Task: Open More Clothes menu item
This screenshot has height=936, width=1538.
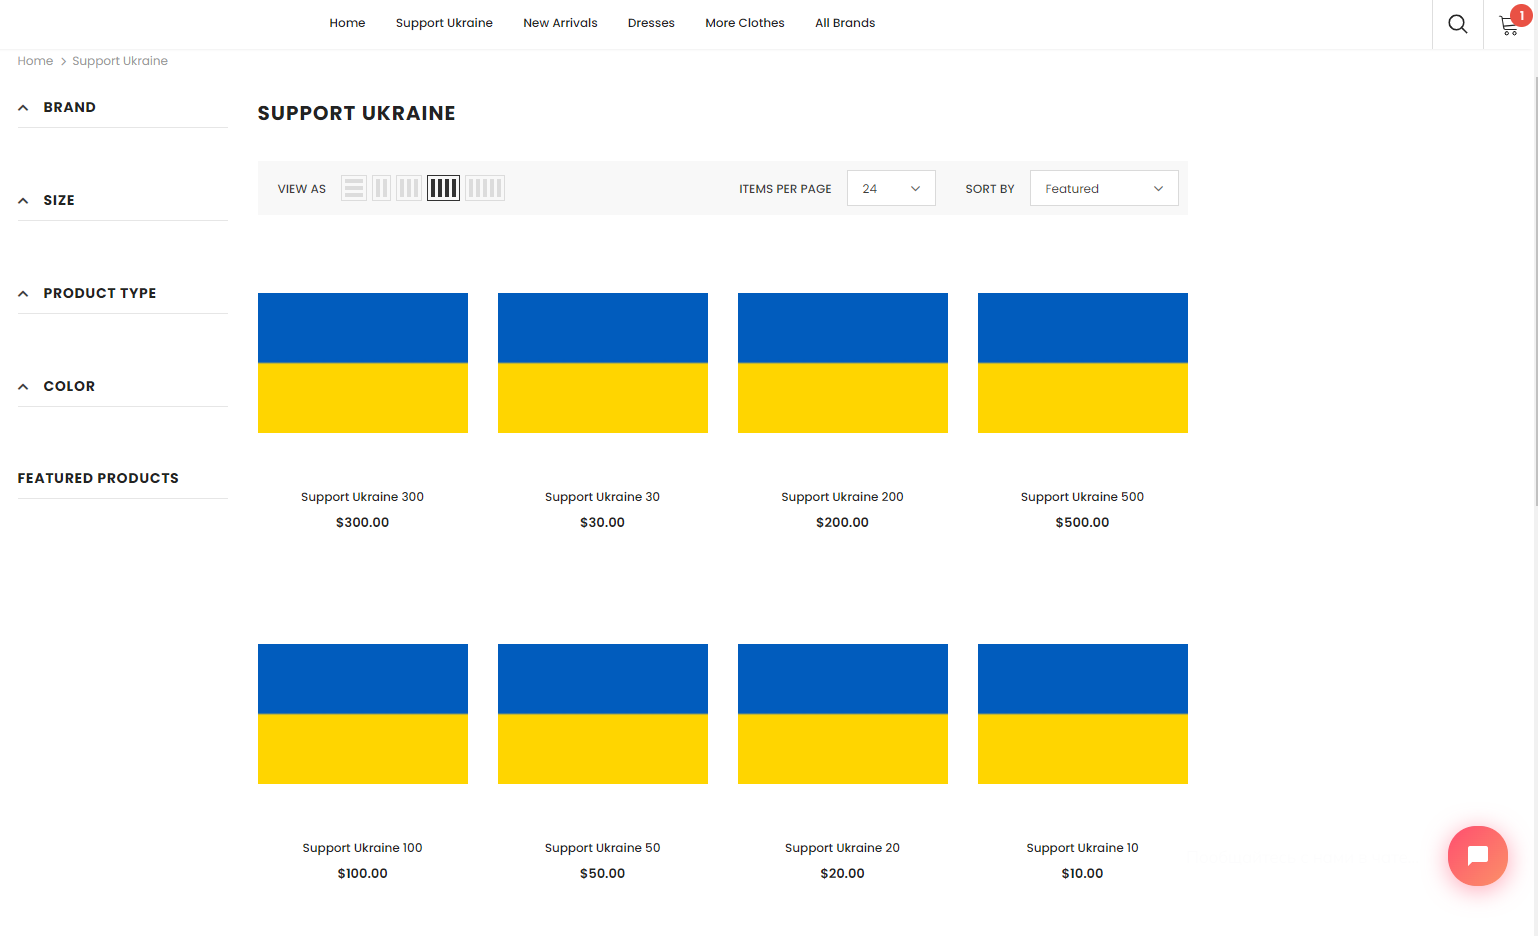Action: (x=745, y=23)
